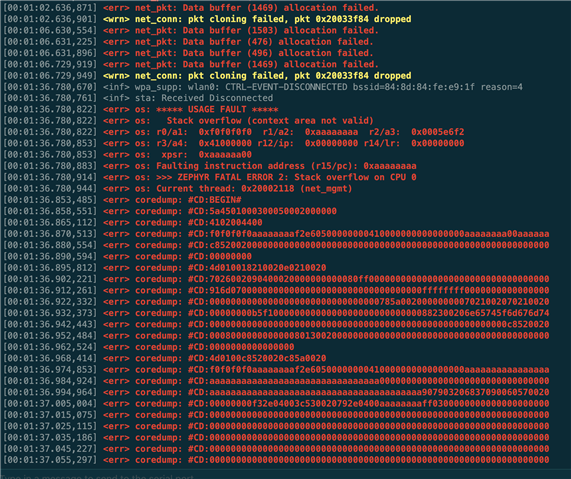Click the coredump #CD:00000000 short line
571x479 pixels.
(127, 256)
